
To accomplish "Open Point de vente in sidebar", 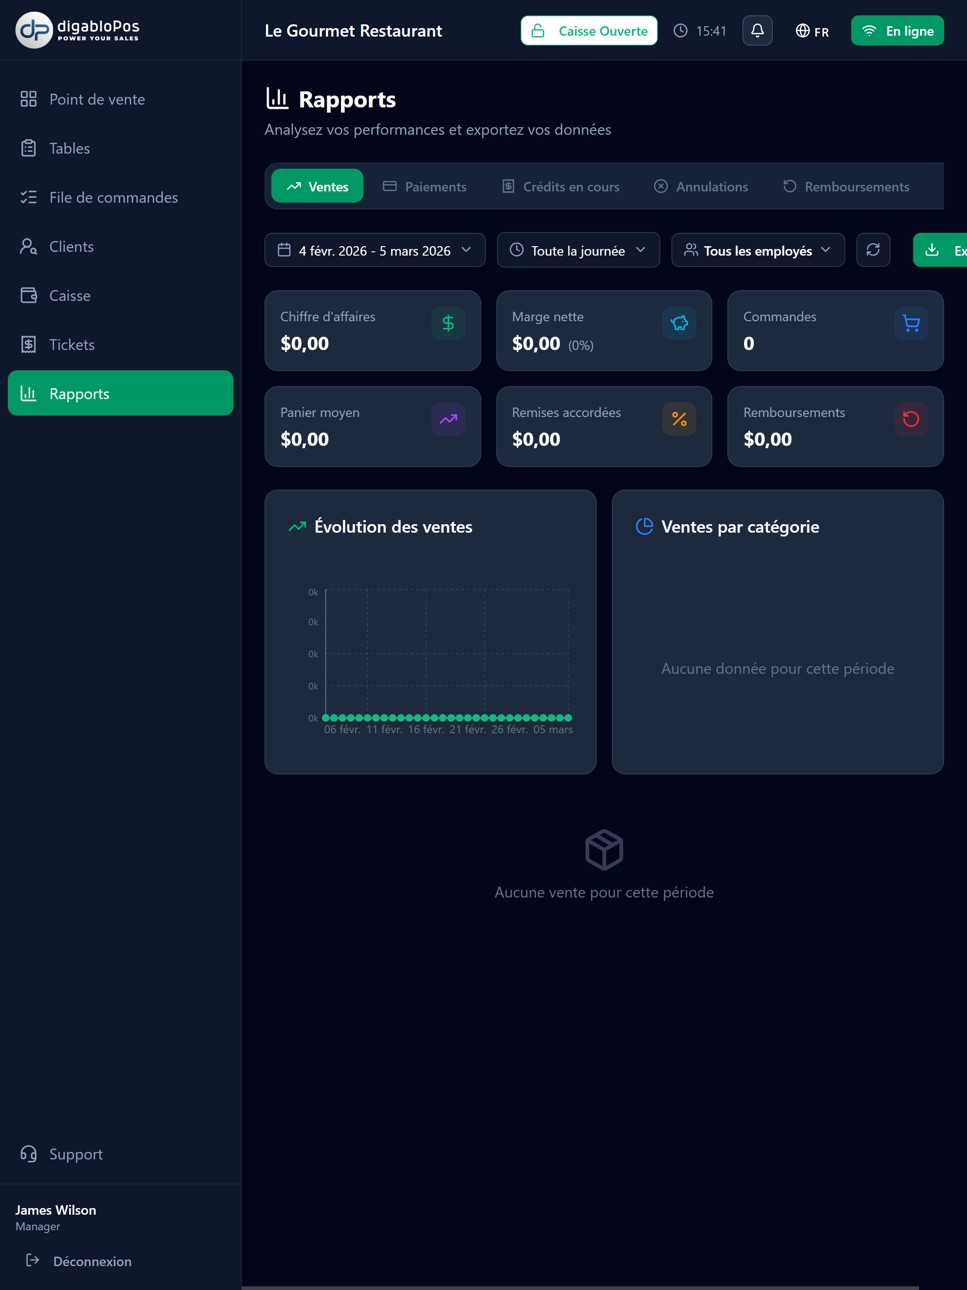I will point(120,99).
